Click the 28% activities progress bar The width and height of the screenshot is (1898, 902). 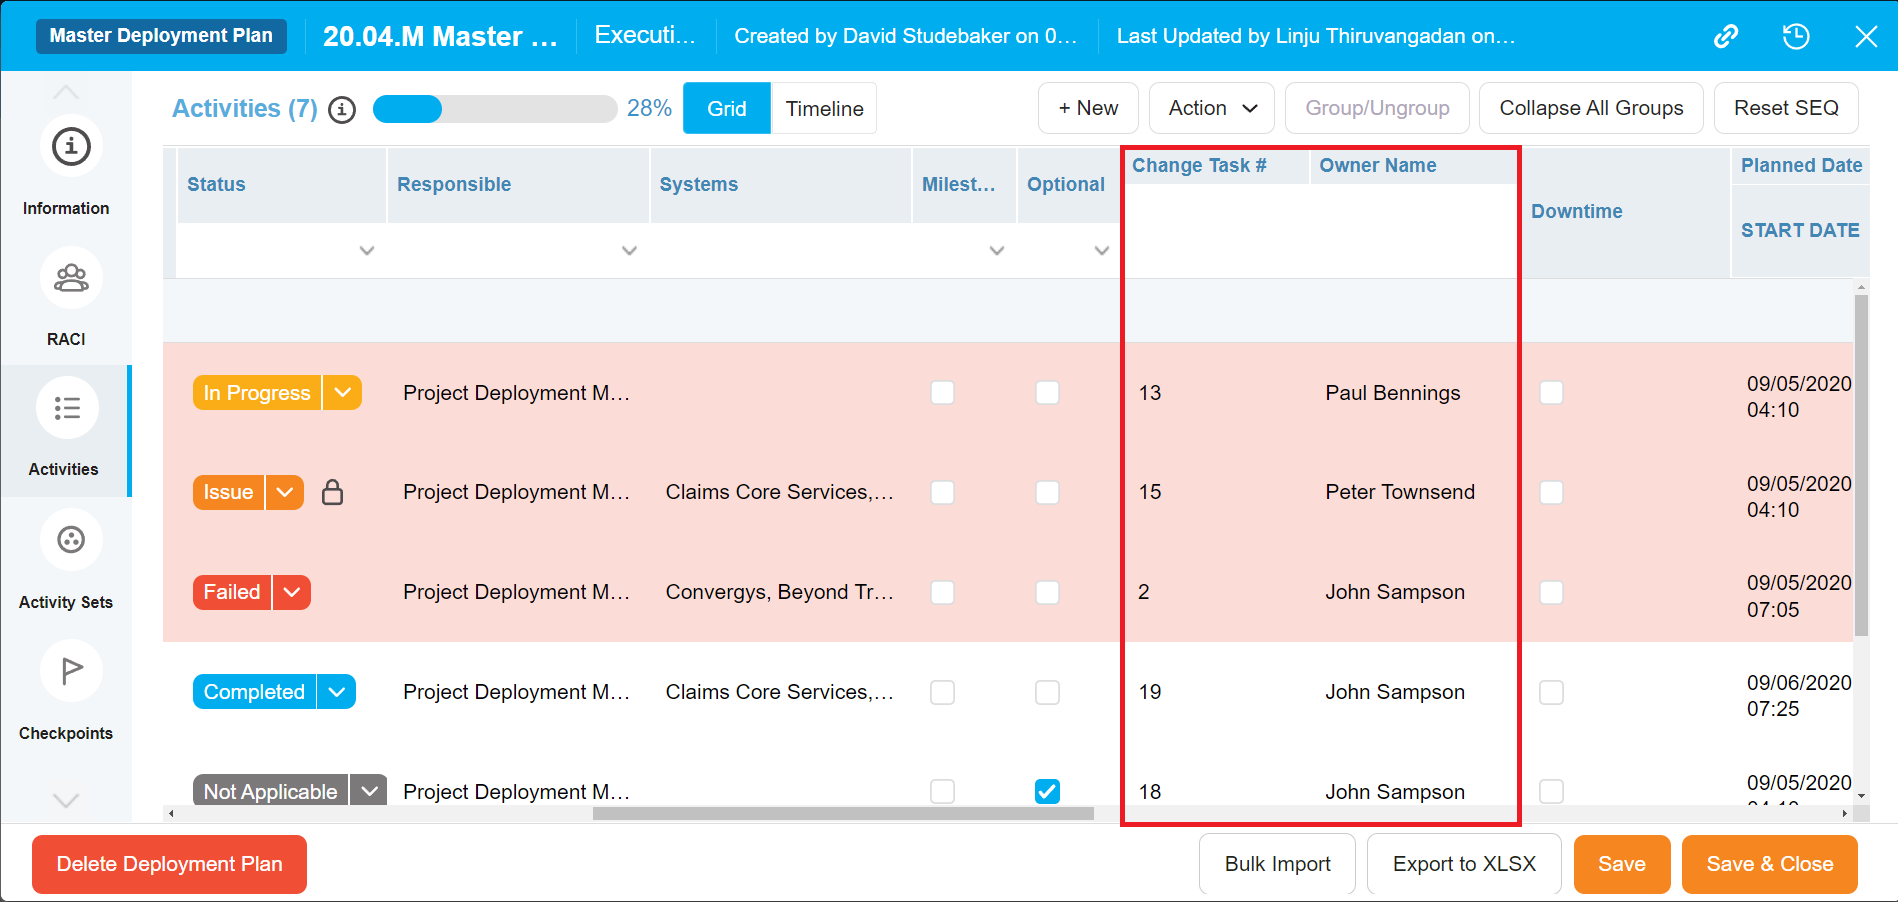(494, 109)
